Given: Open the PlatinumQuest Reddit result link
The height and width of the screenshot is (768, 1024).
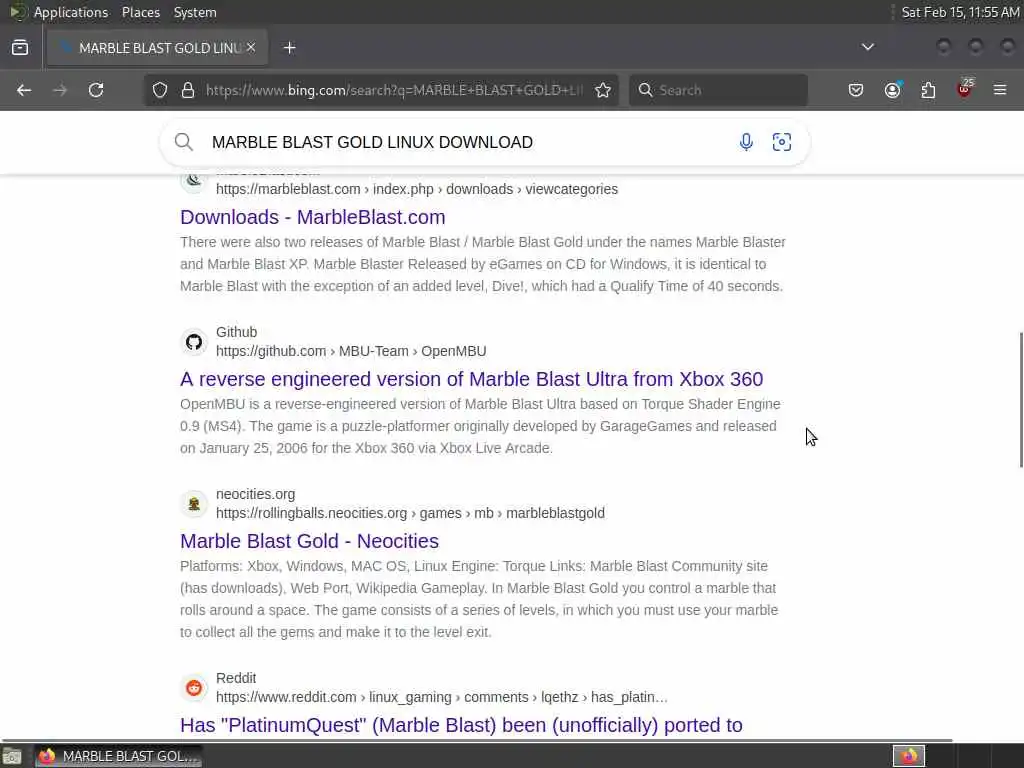Looking at the screenshot, I should [x=461, y=725].
